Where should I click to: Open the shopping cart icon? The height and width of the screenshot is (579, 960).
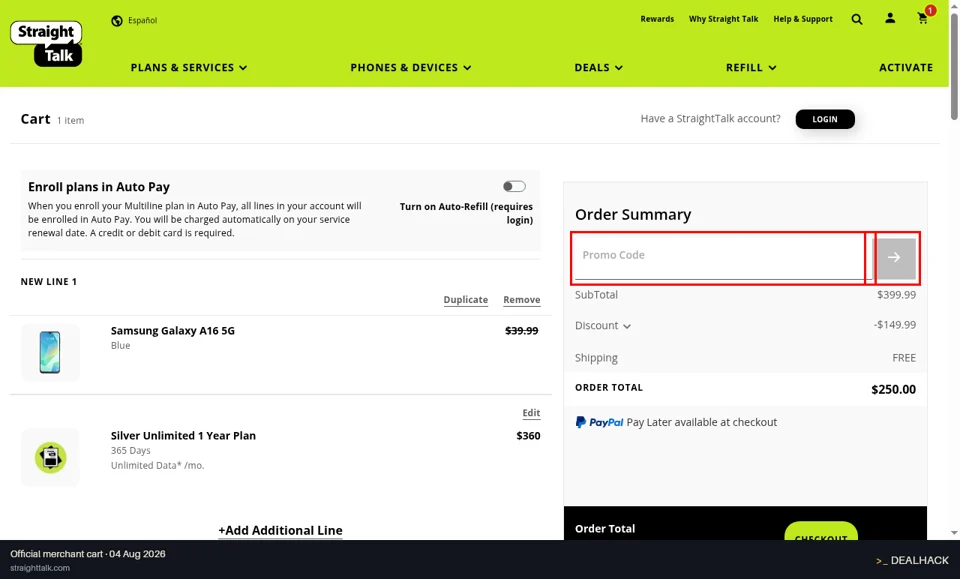coord(923,19)
